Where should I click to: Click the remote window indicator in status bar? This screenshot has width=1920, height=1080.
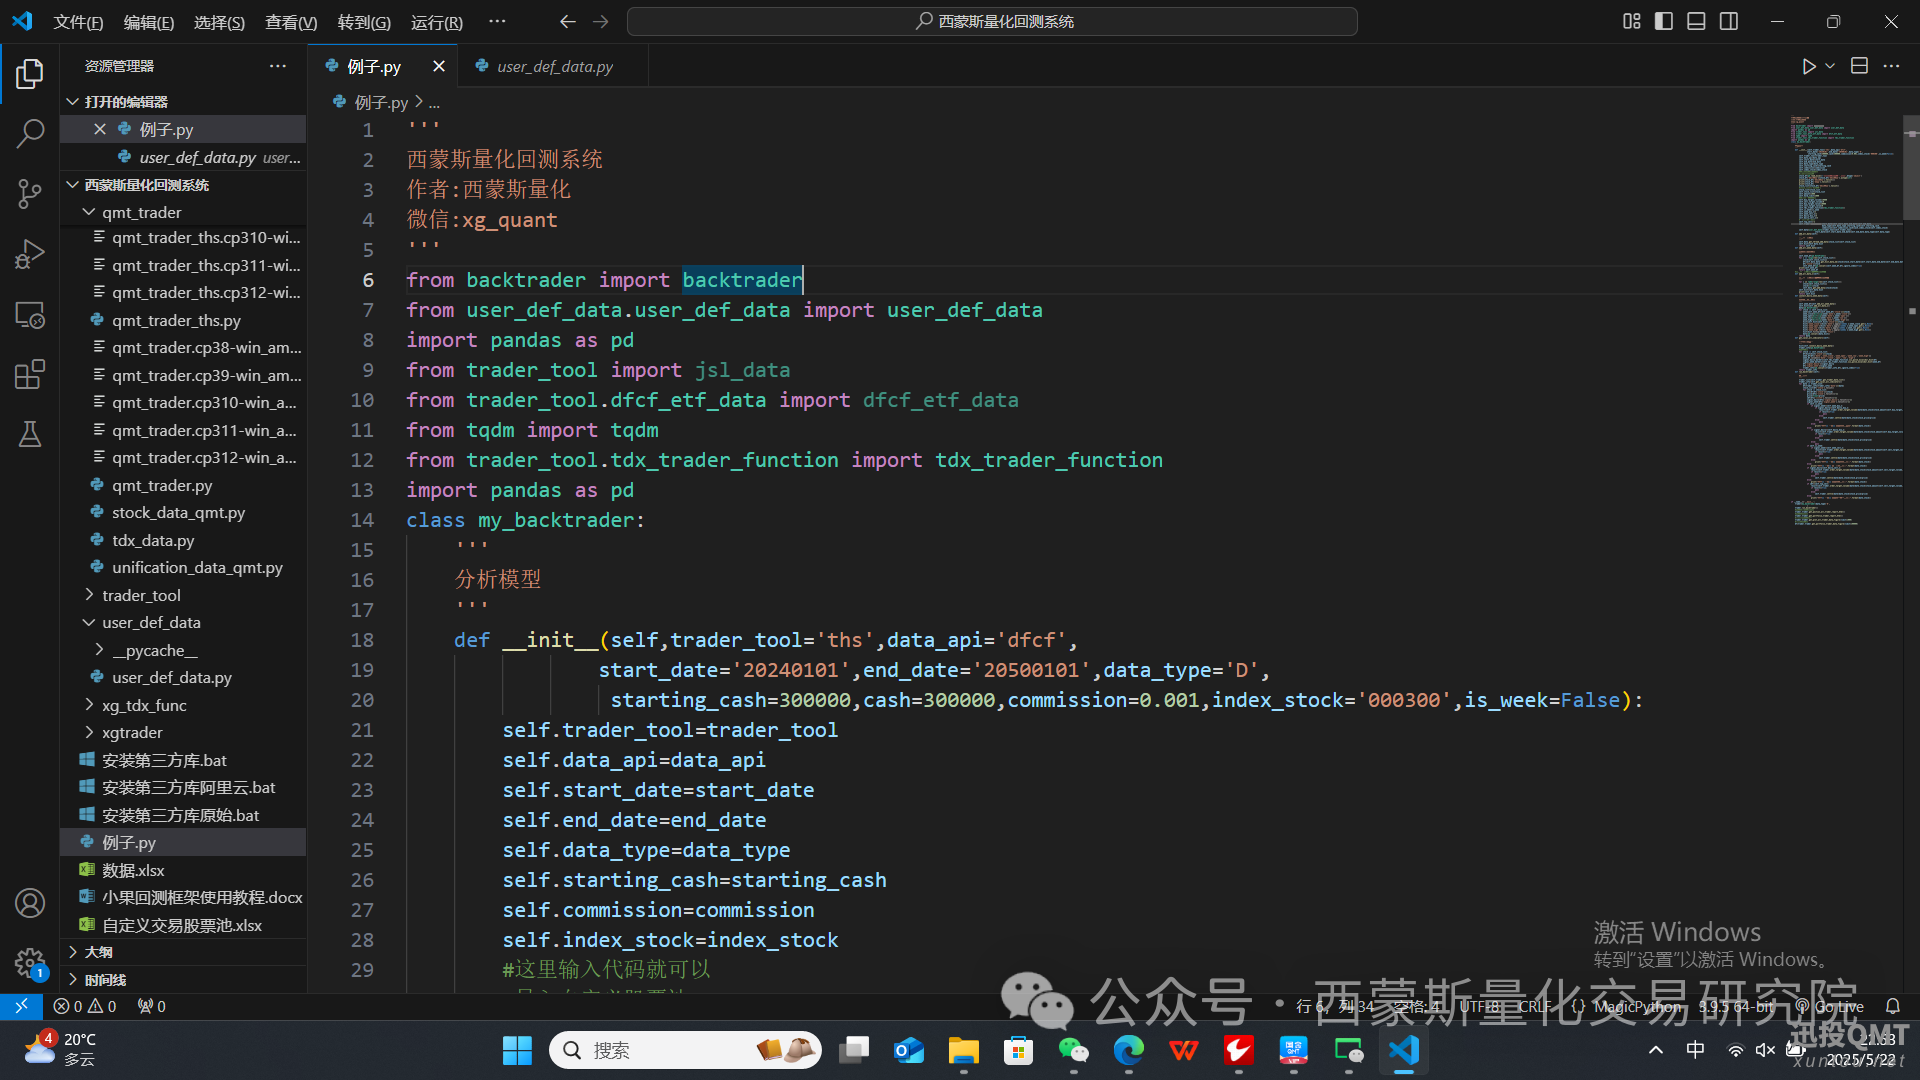tap(21, 1006)
